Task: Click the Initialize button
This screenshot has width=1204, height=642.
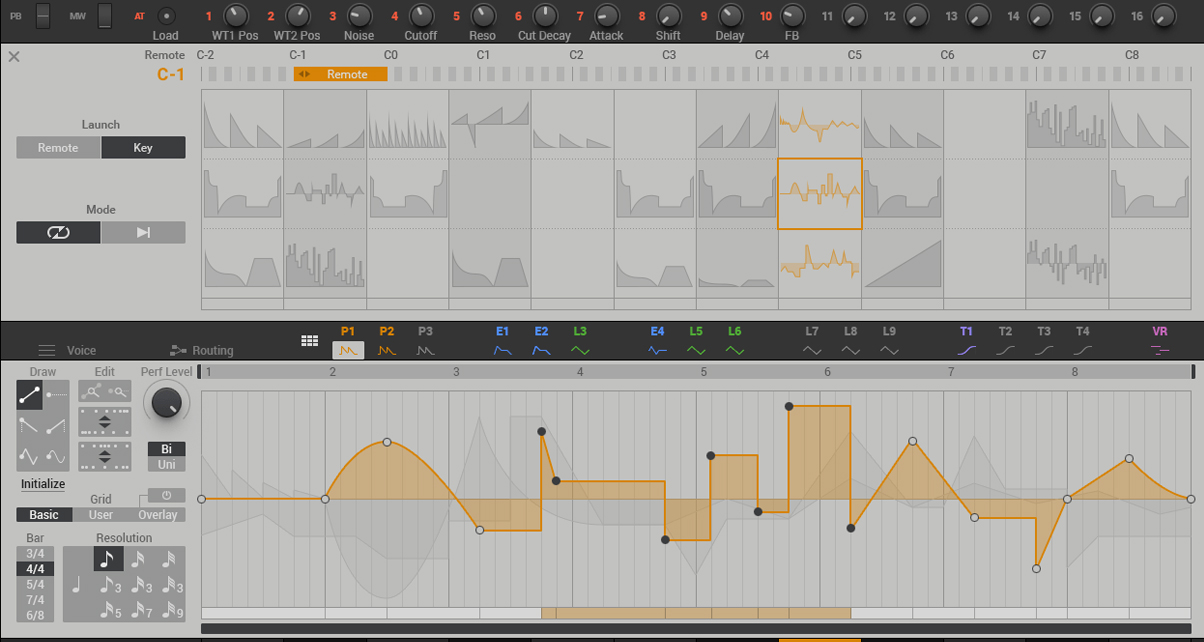Action: pos(43,484)
